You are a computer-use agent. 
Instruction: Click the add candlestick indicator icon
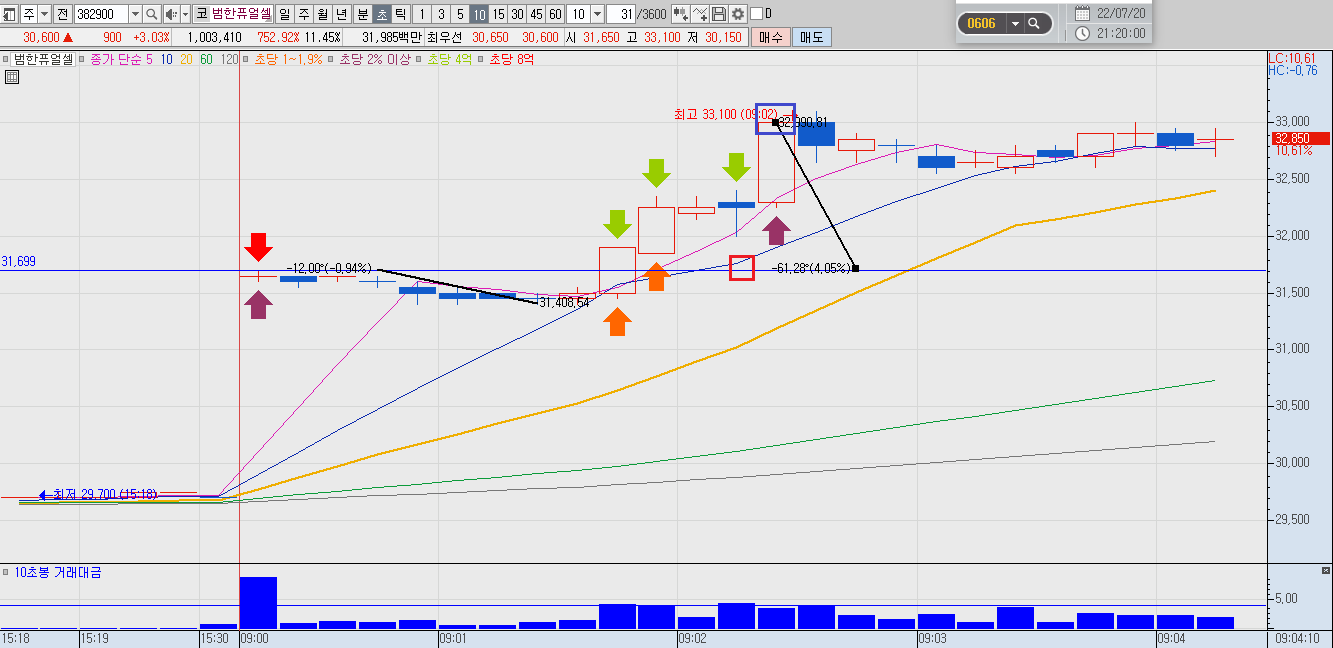[680, 14]
